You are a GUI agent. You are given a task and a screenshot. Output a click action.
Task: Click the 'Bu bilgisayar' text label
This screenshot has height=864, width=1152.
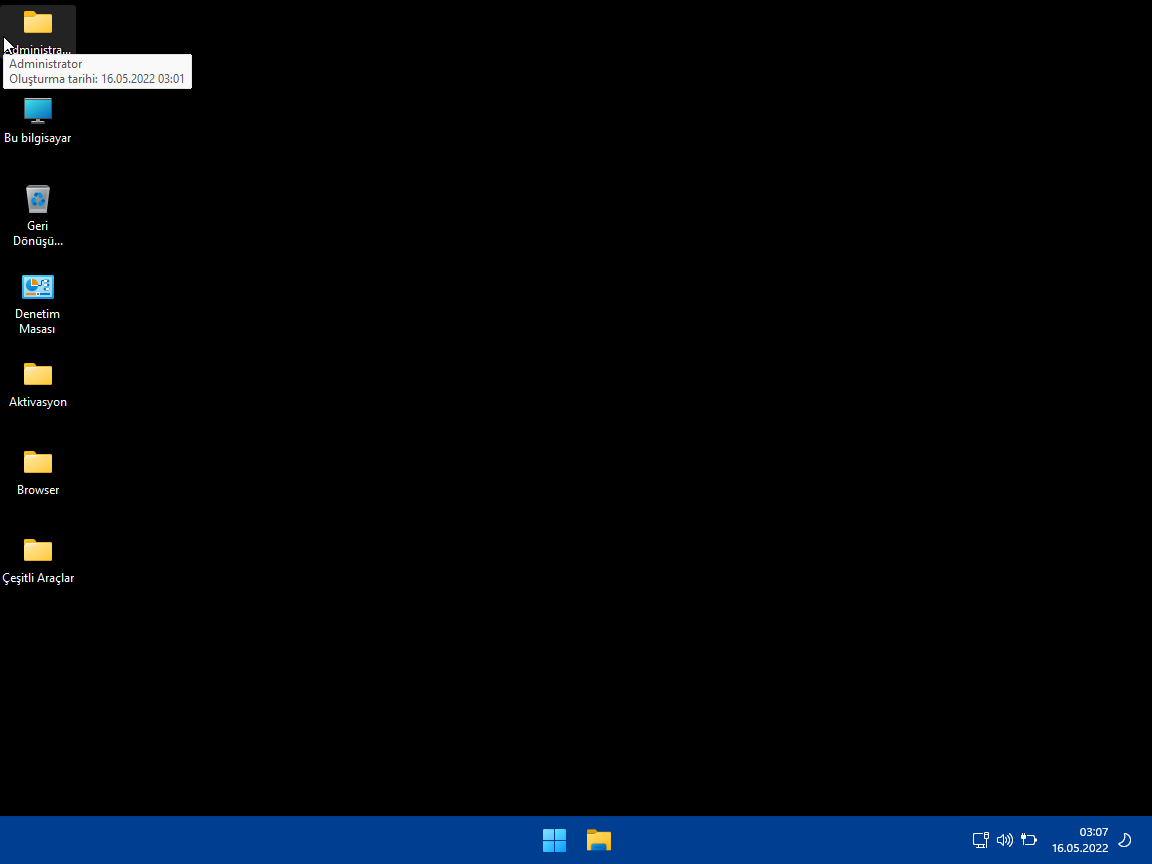[38, 138]
